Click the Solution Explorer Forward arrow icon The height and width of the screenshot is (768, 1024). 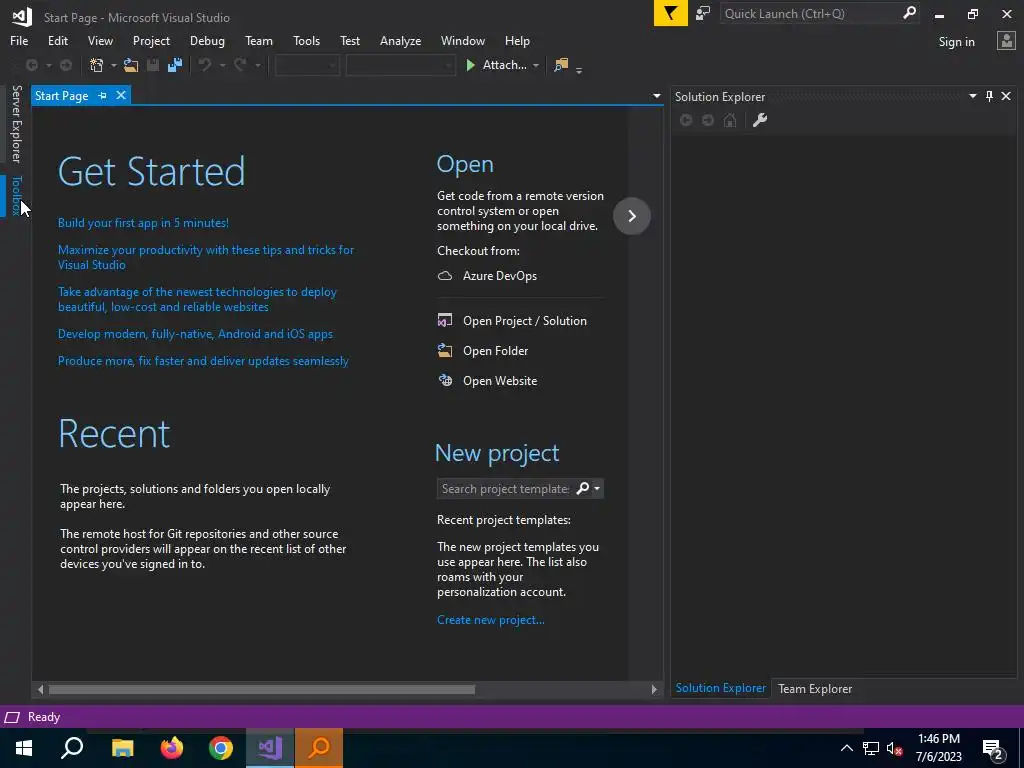click(x=708, y=120)
